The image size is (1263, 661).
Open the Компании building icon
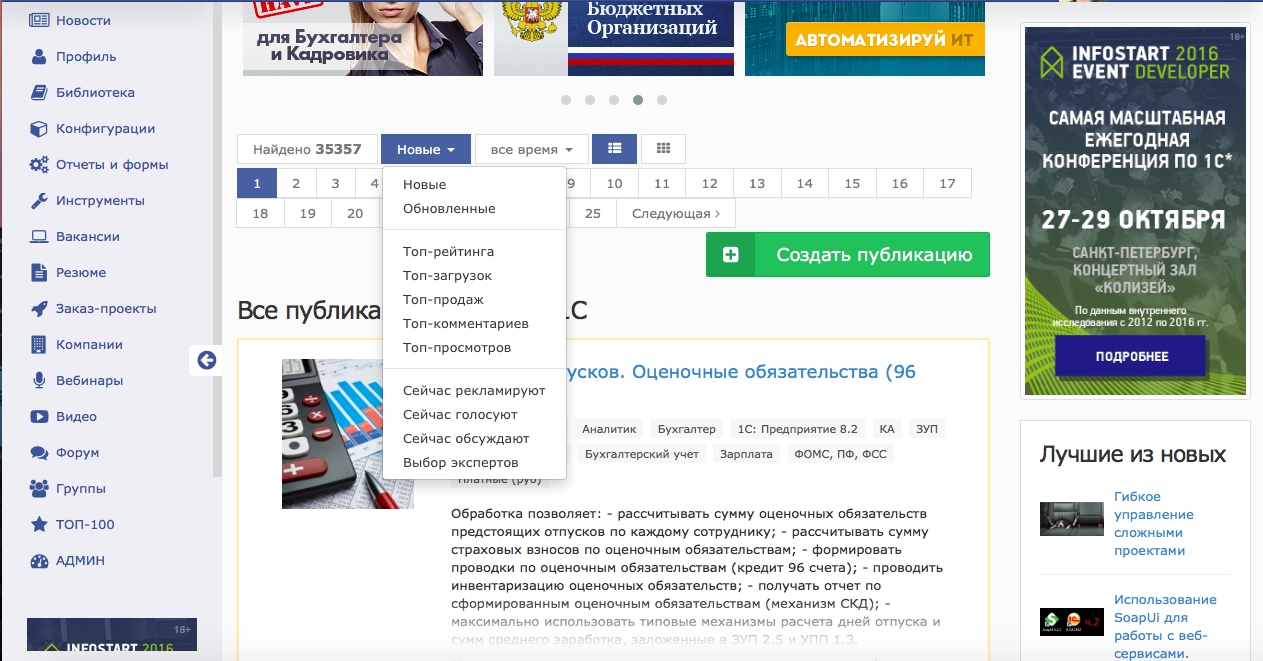(39, 344)
